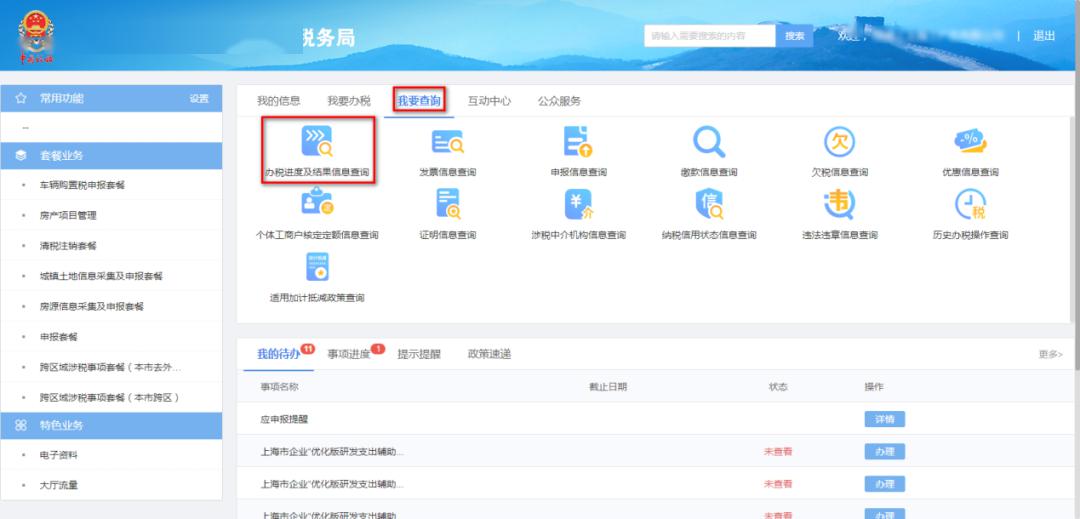This screenshot has height=519, width=1080.
Task: Open the 欠税信息查询 icon
Action: click(x=839, y=141)
